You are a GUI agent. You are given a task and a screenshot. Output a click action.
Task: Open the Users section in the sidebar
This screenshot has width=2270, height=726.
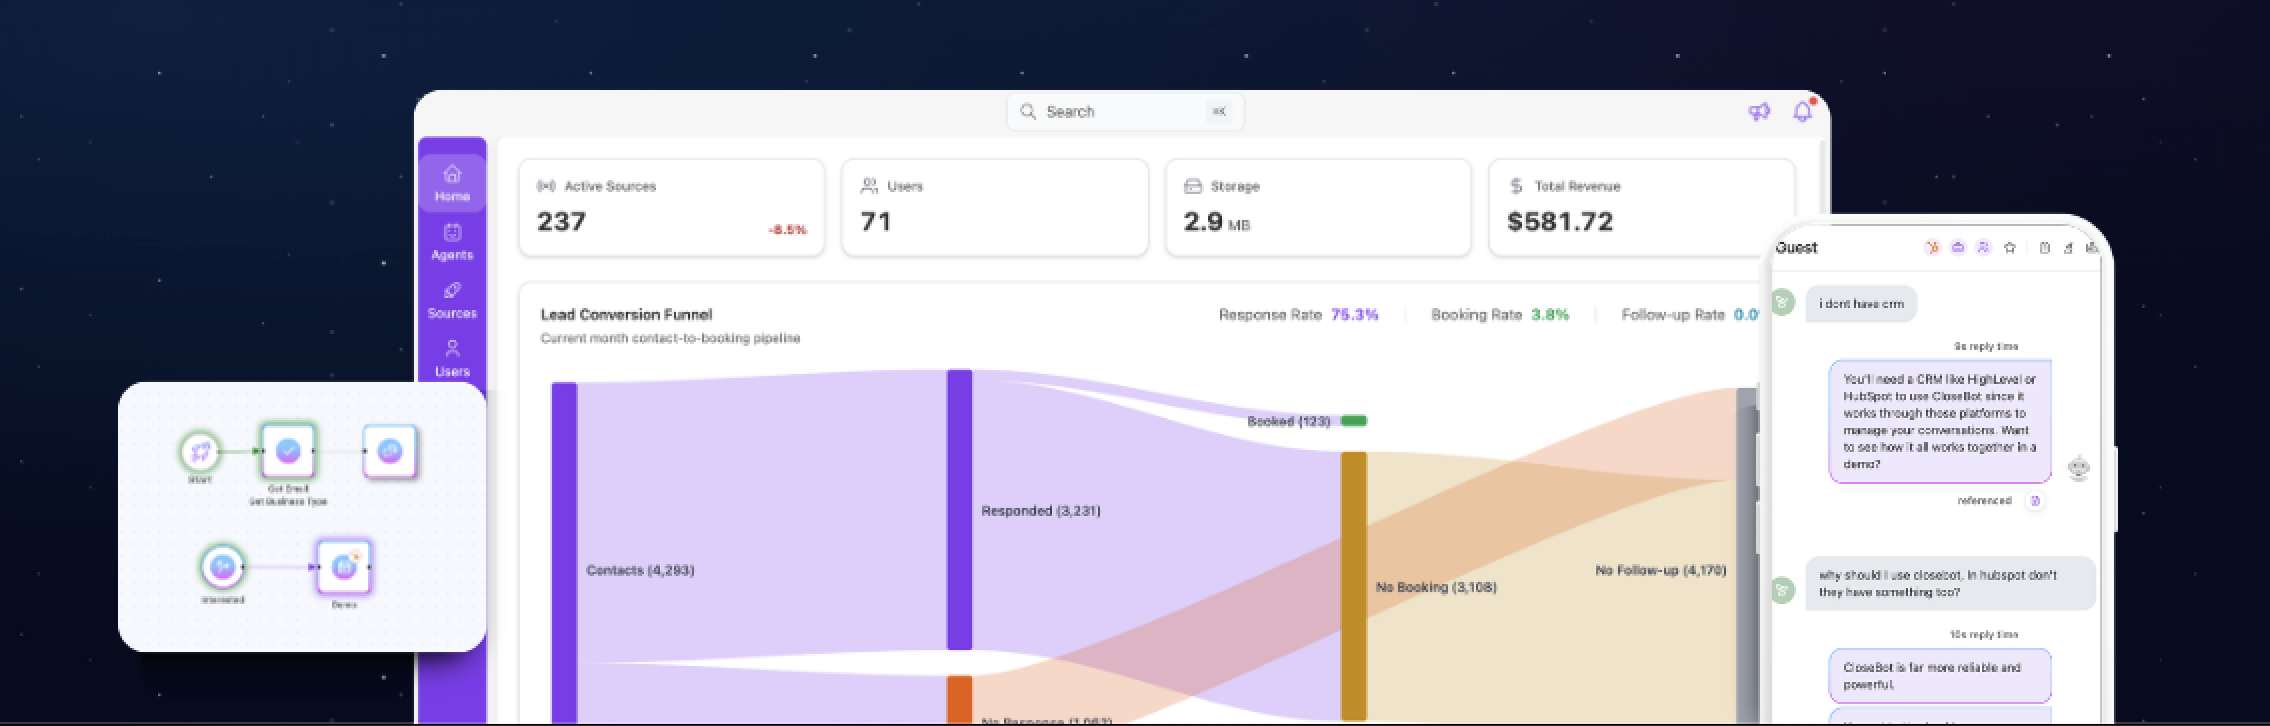(x=452, y=358)
